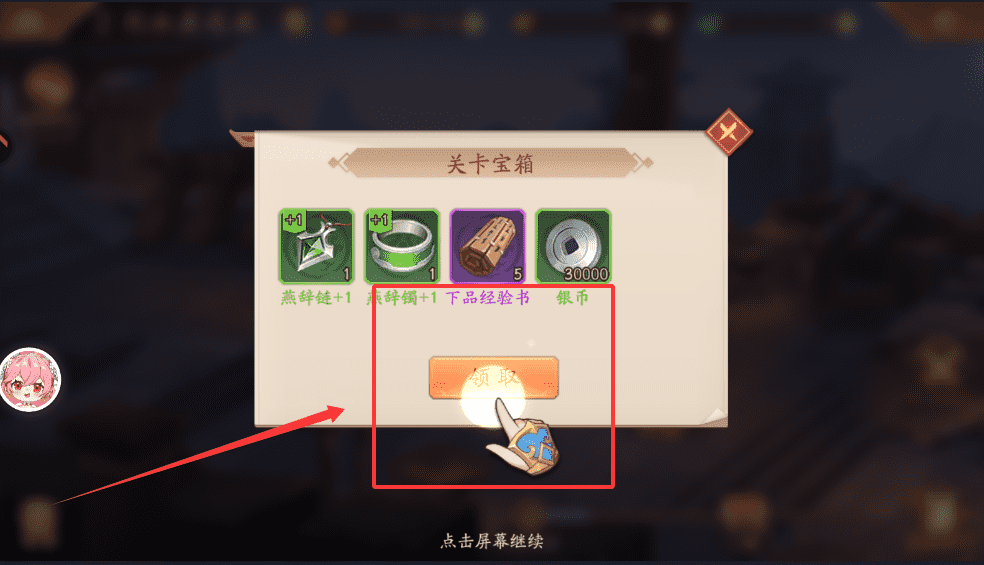Viewport: 984px width, 565px height.
Task: Tap the +1 badge on the necklace icon
Action: coord(293,220)
